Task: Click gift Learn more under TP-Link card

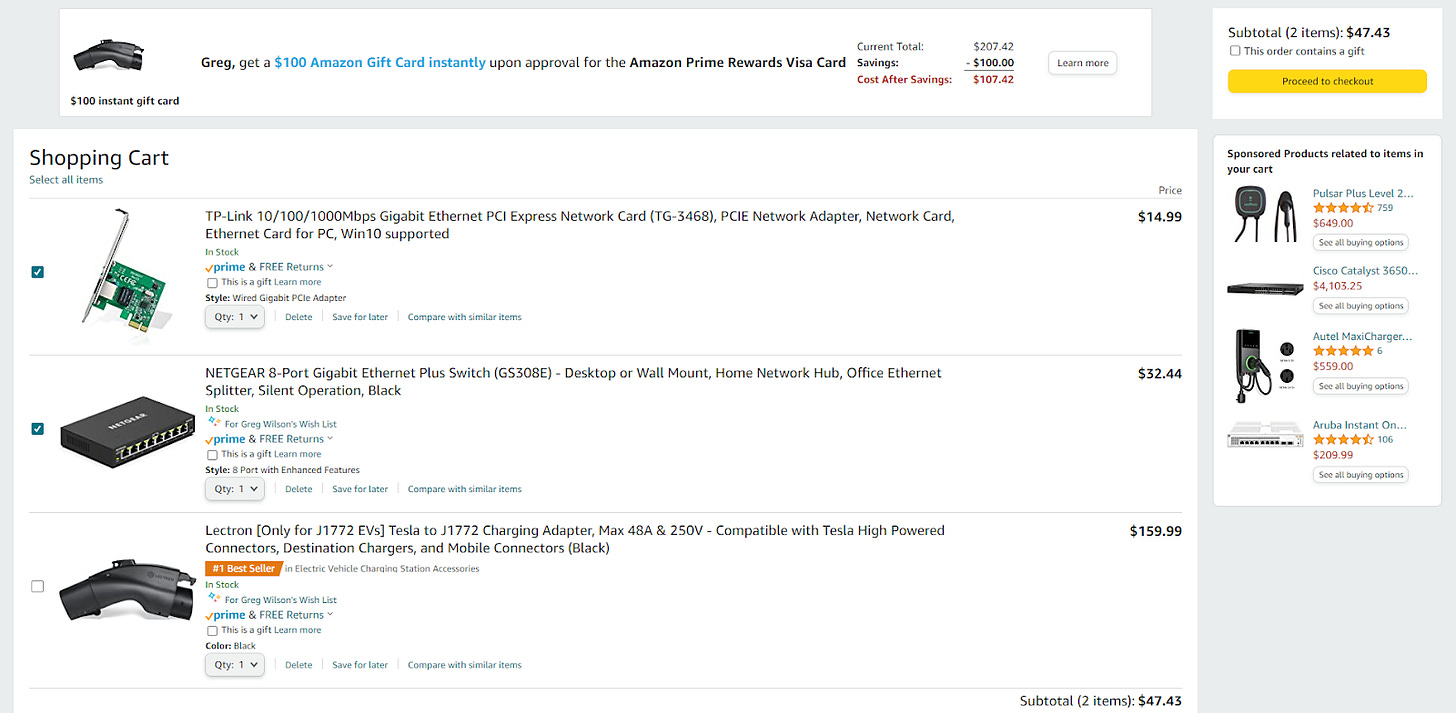Action: click(x=298, y=283)
